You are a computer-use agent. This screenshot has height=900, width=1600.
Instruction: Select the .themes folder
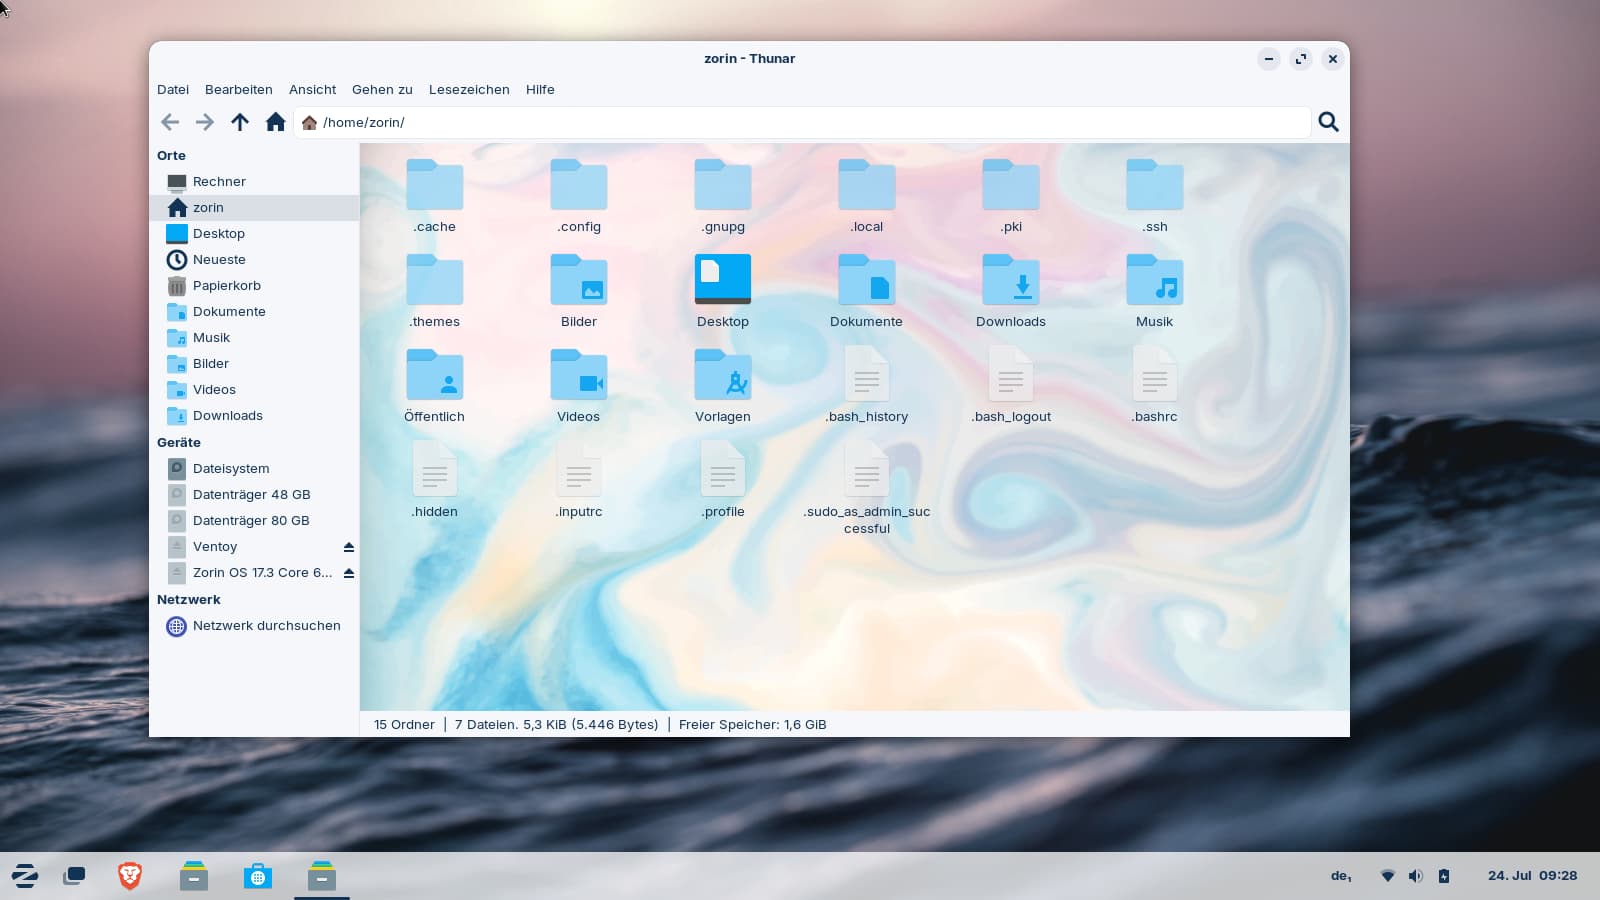point(435,291)
